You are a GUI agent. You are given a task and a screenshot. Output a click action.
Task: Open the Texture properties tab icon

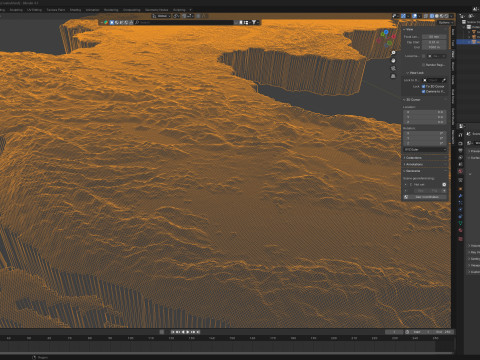(461, 239)
